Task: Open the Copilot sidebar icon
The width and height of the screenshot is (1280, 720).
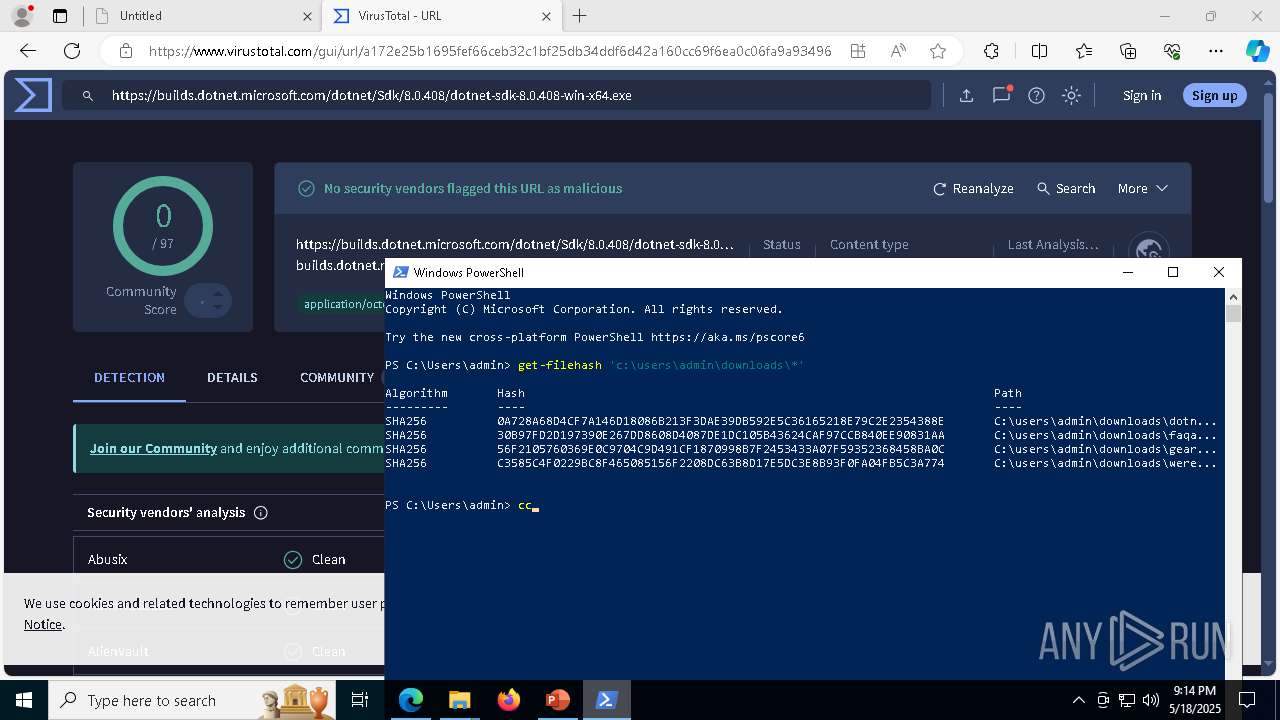Action: [1257, 51]
